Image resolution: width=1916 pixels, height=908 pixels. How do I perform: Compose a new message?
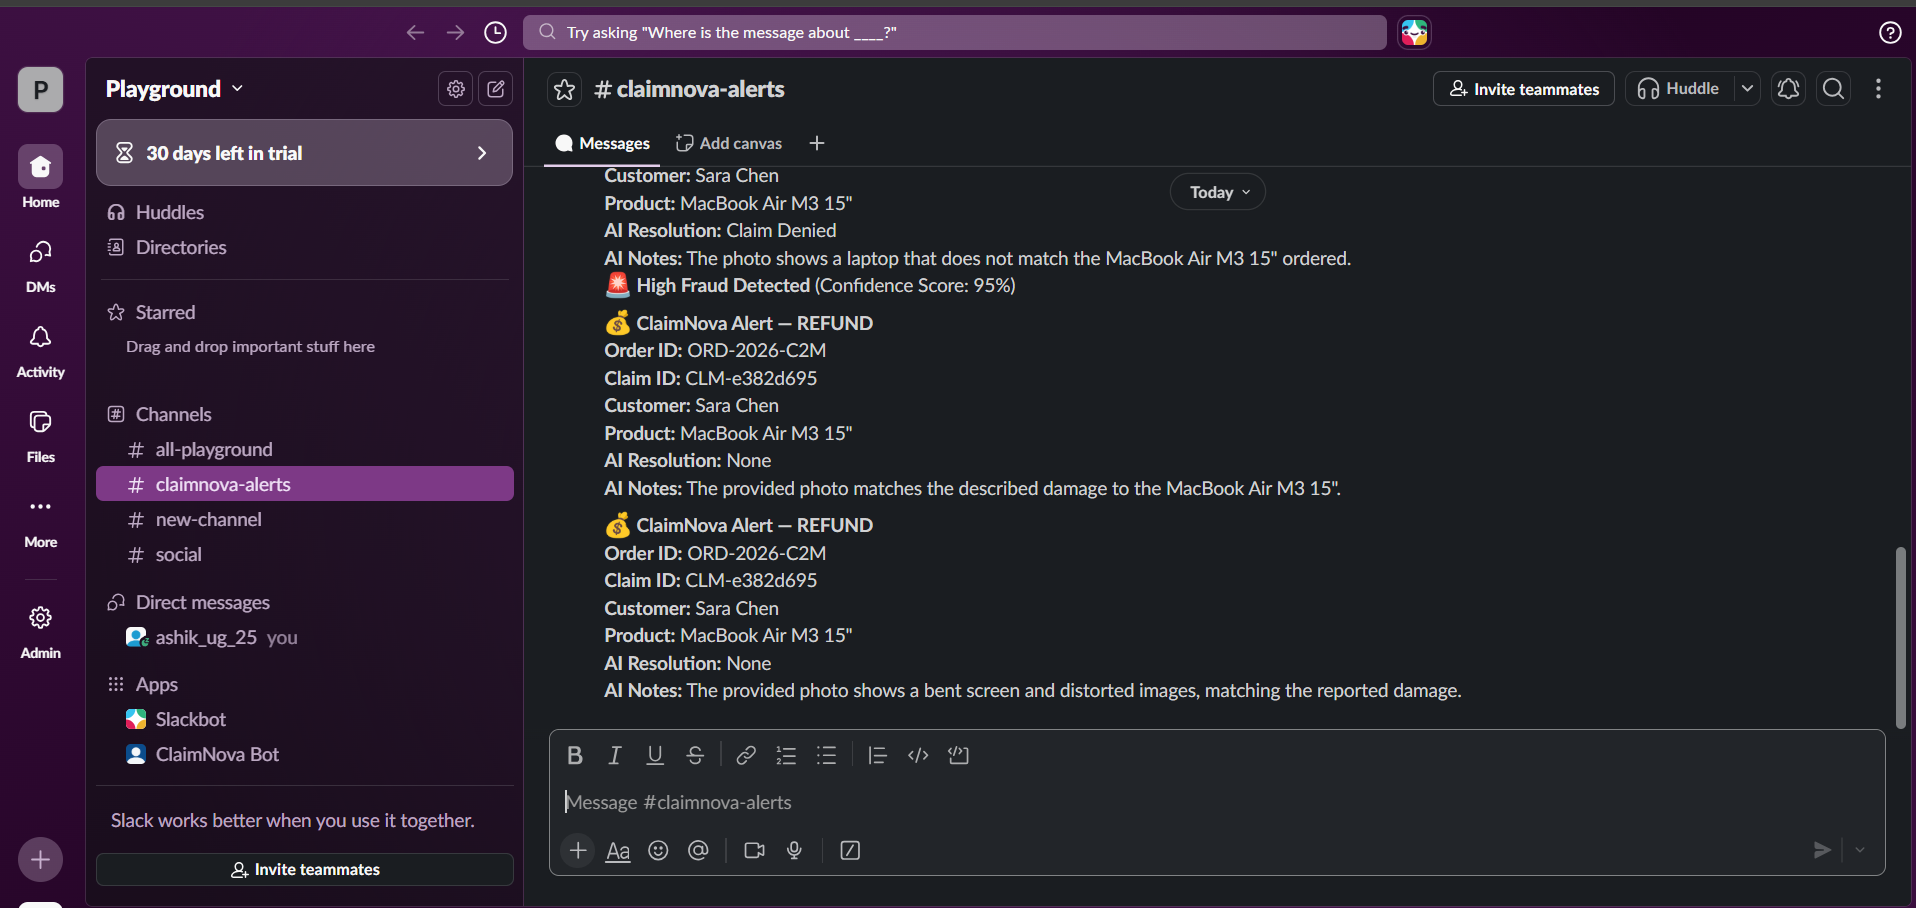point(496,89)
